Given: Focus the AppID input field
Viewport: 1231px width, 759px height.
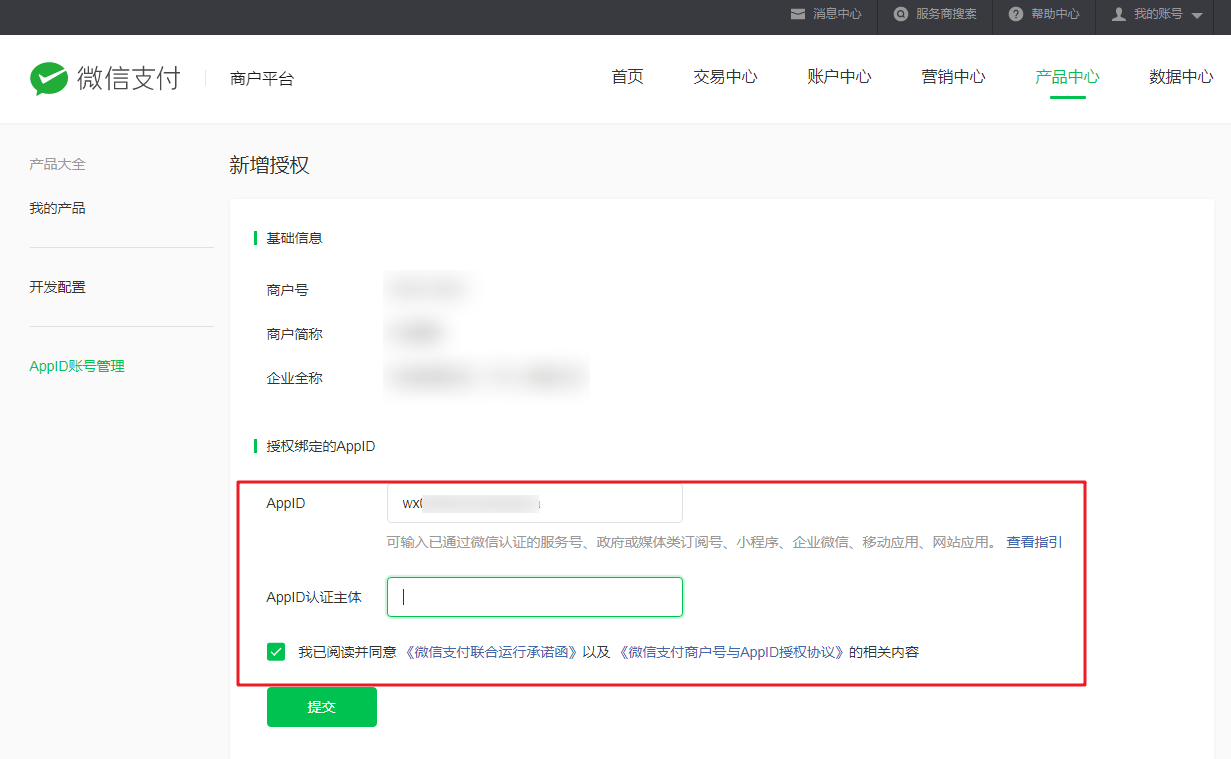Looking at the screenshot, I should pyautogui.click(x=535, y=503).
